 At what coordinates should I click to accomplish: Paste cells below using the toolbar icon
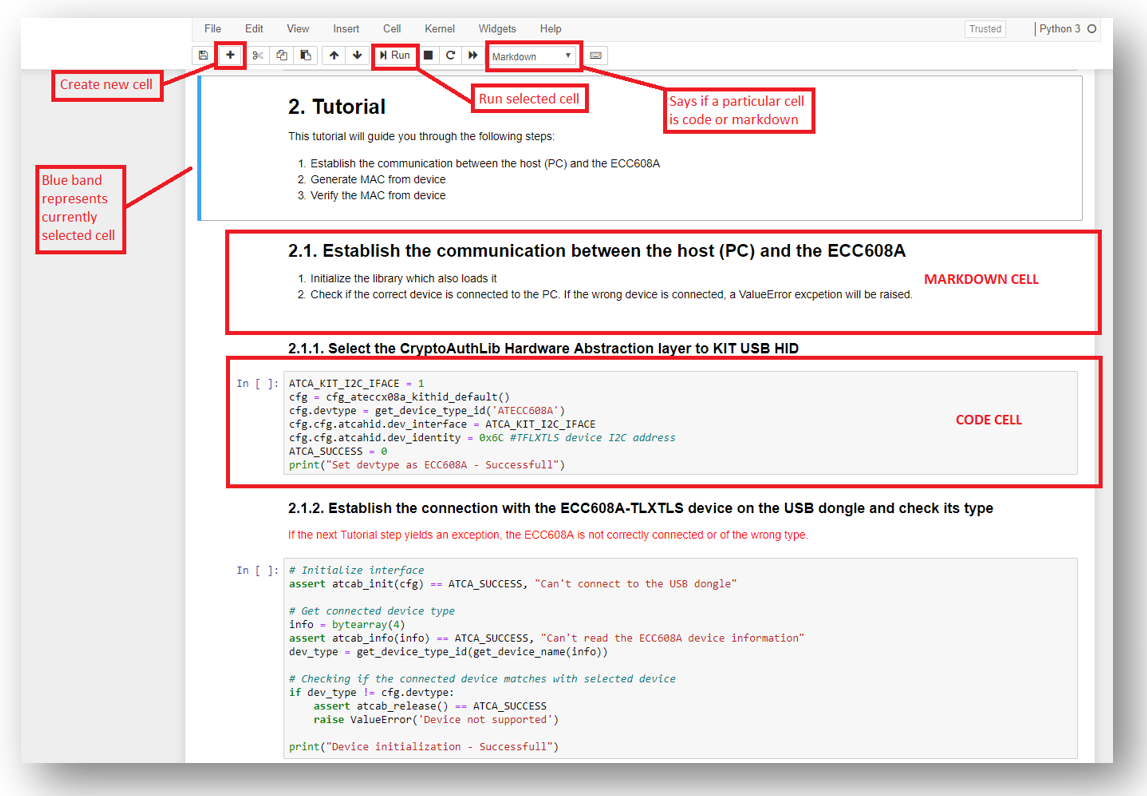(305, 56)
